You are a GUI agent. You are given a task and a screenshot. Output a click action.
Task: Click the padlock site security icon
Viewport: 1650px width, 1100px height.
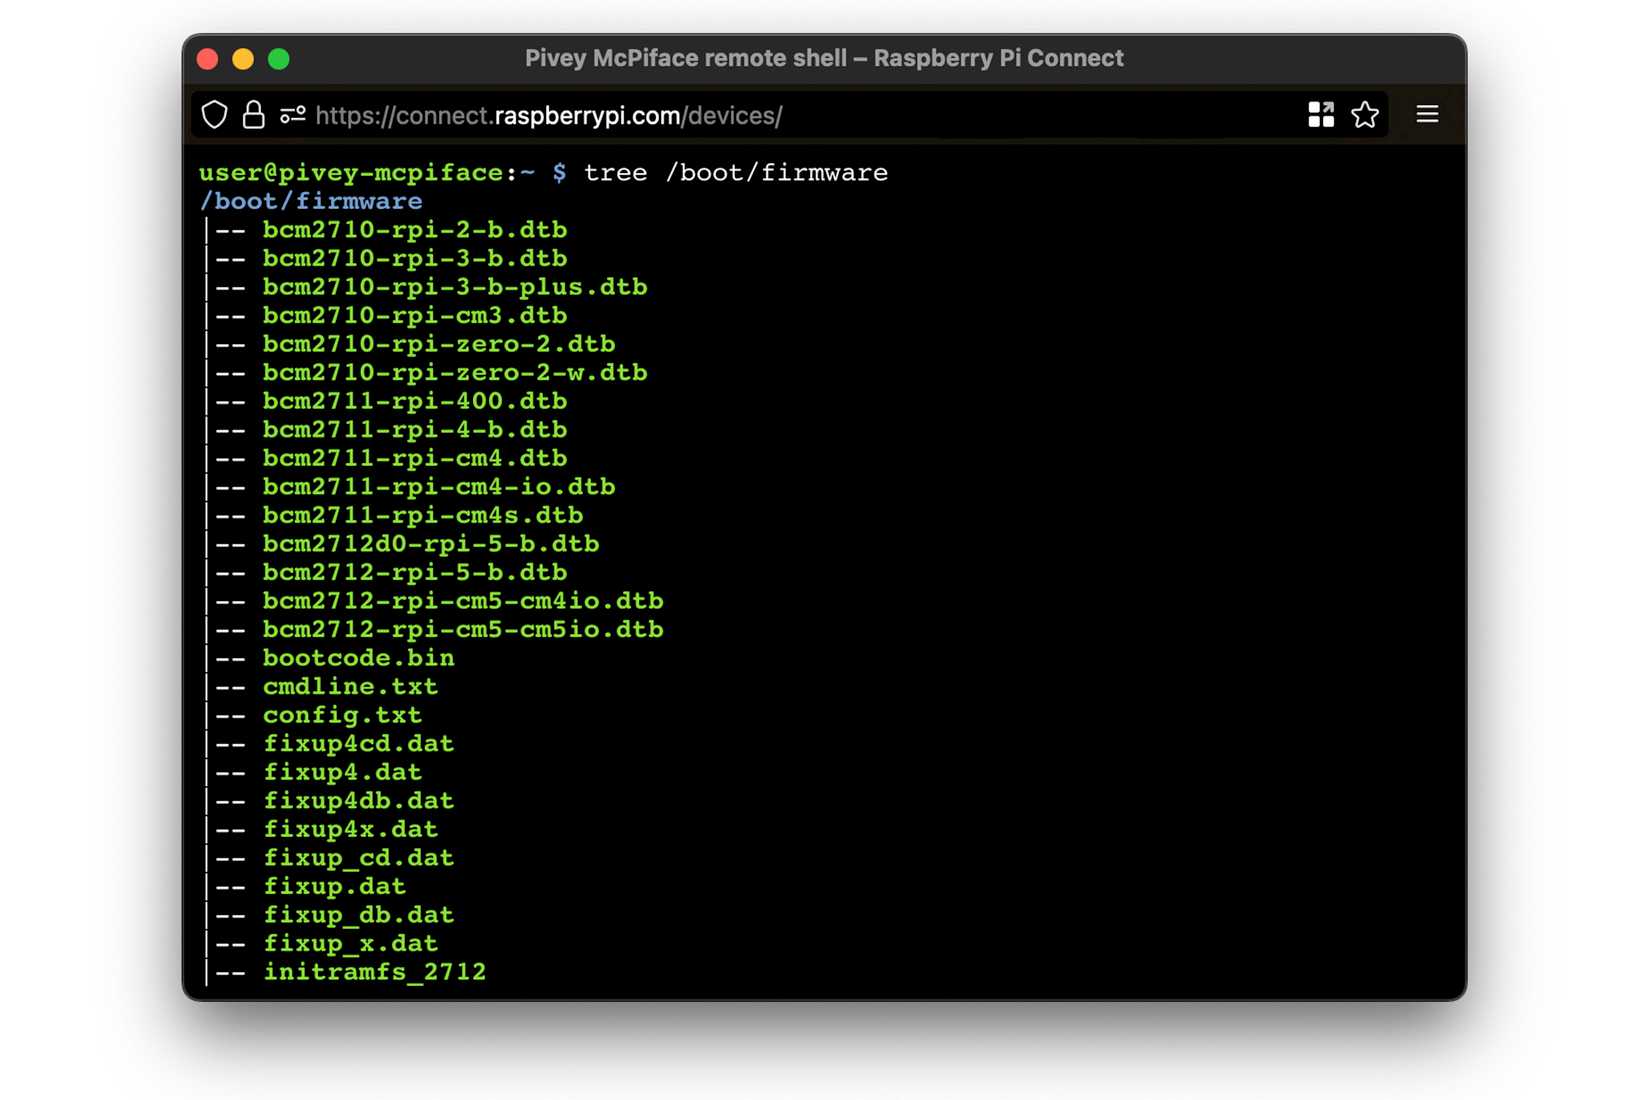pyautogui.click(x=254, y=115)
